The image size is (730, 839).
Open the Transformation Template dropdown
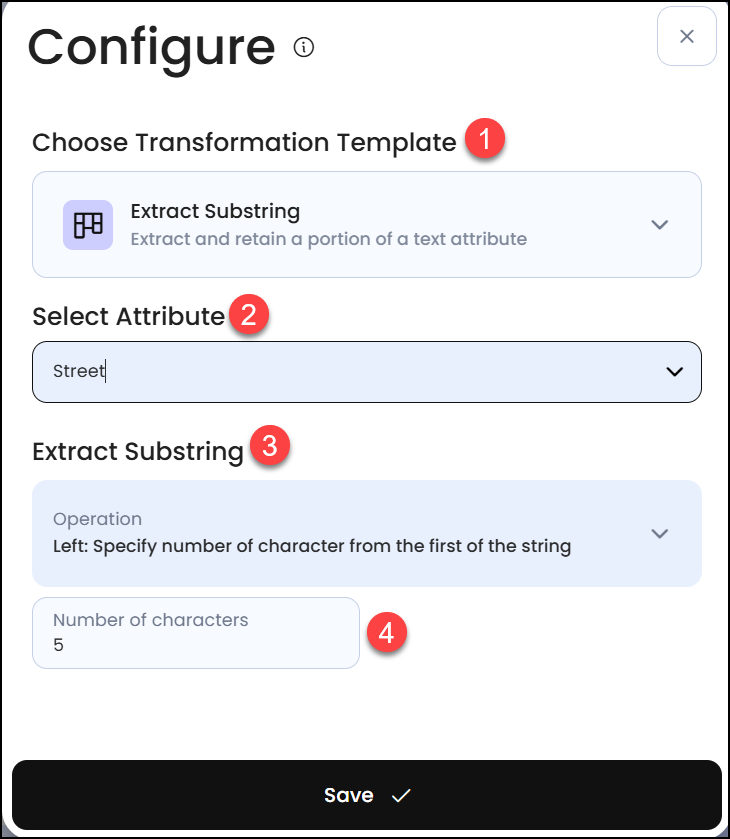pos(366,224)
